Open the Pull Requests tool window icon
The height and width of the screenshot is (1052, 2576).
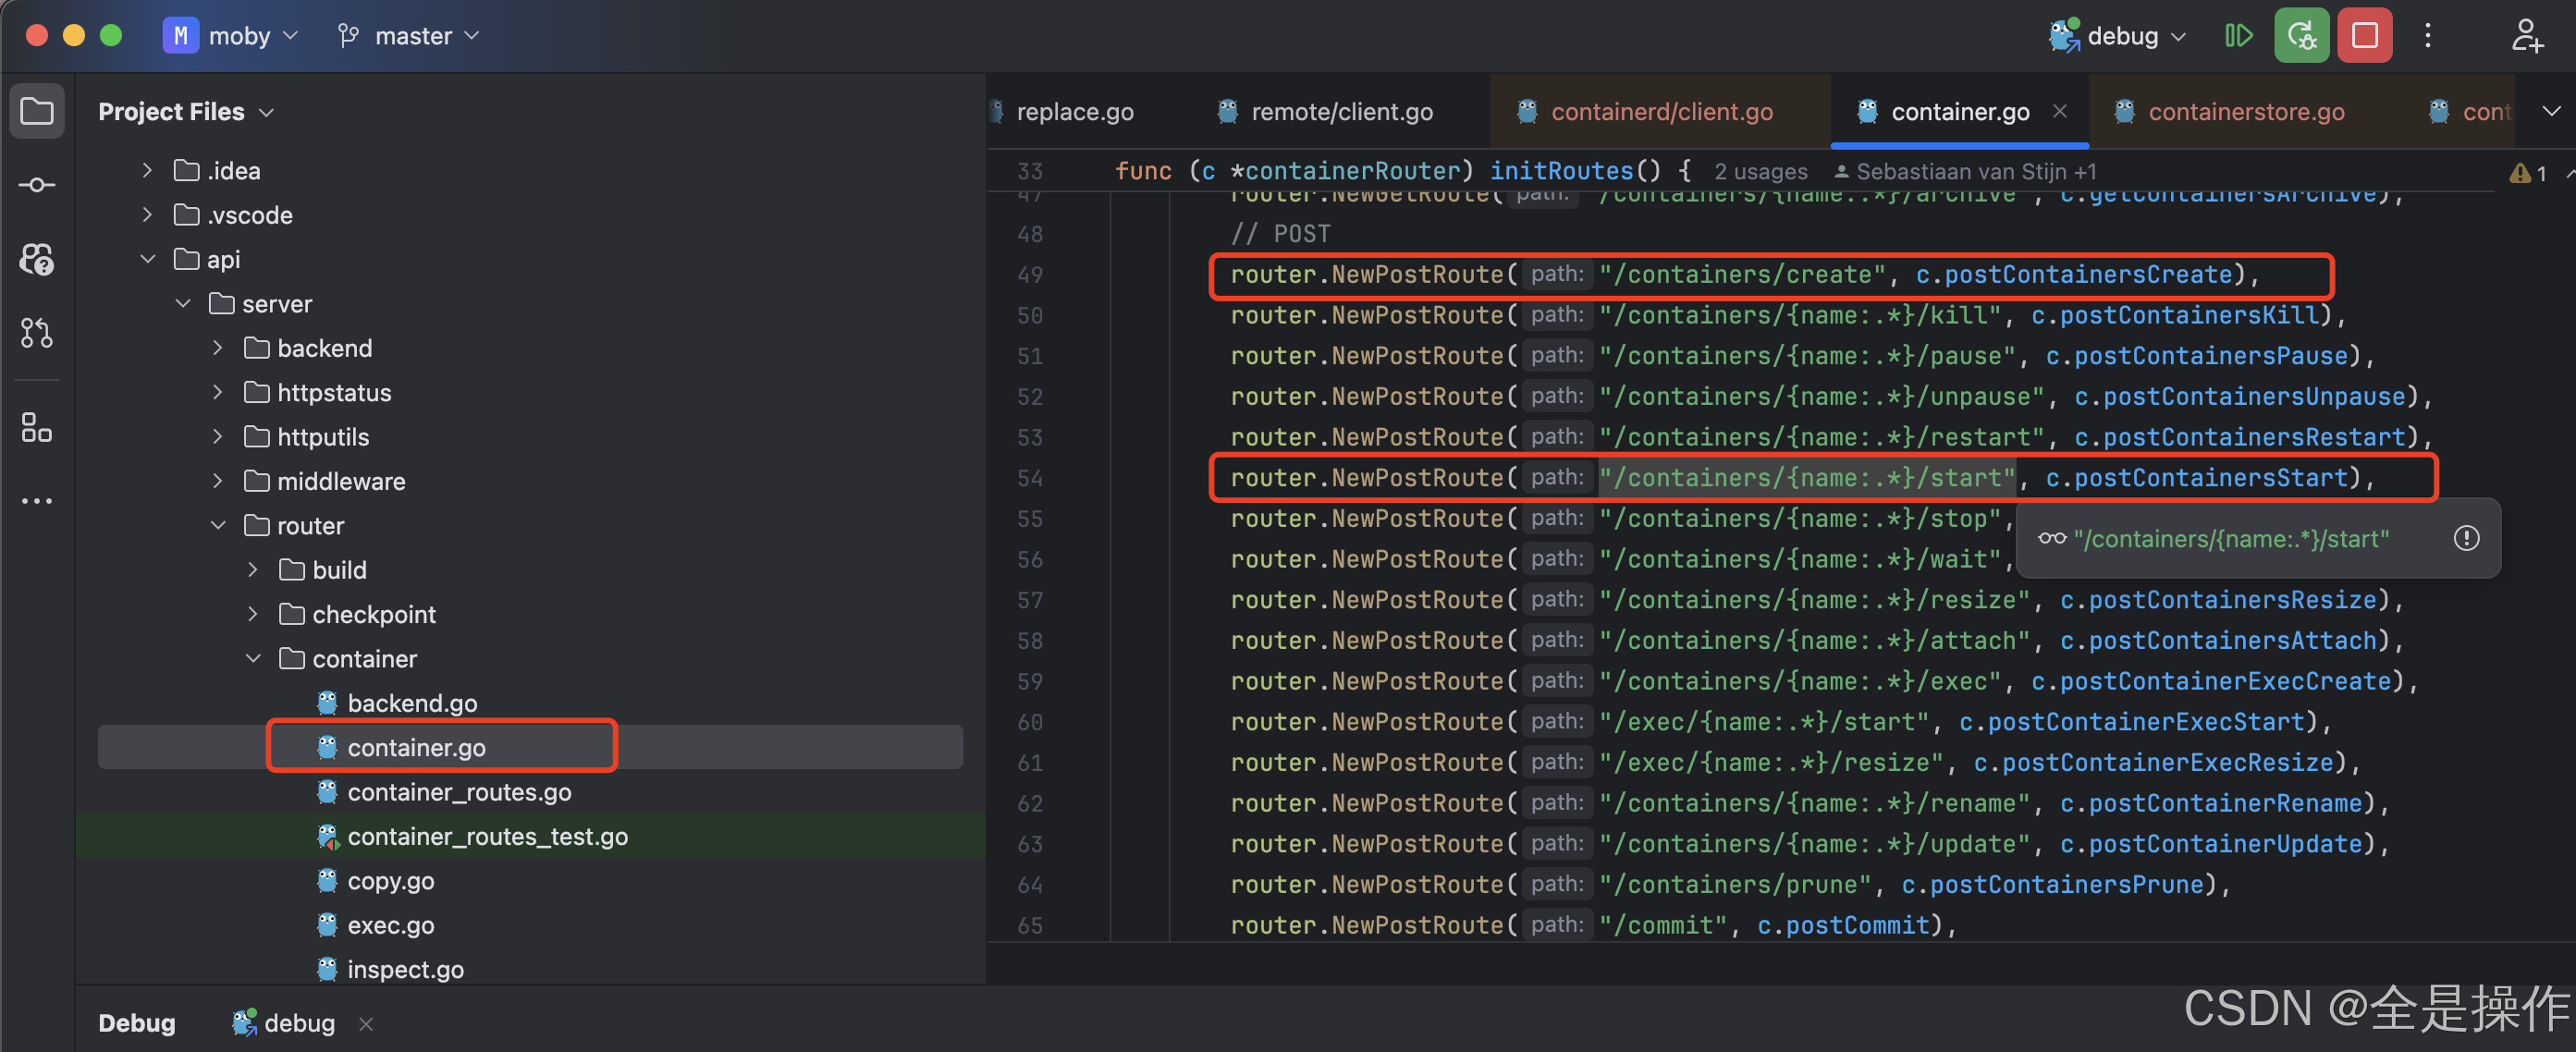click(37, 333)
